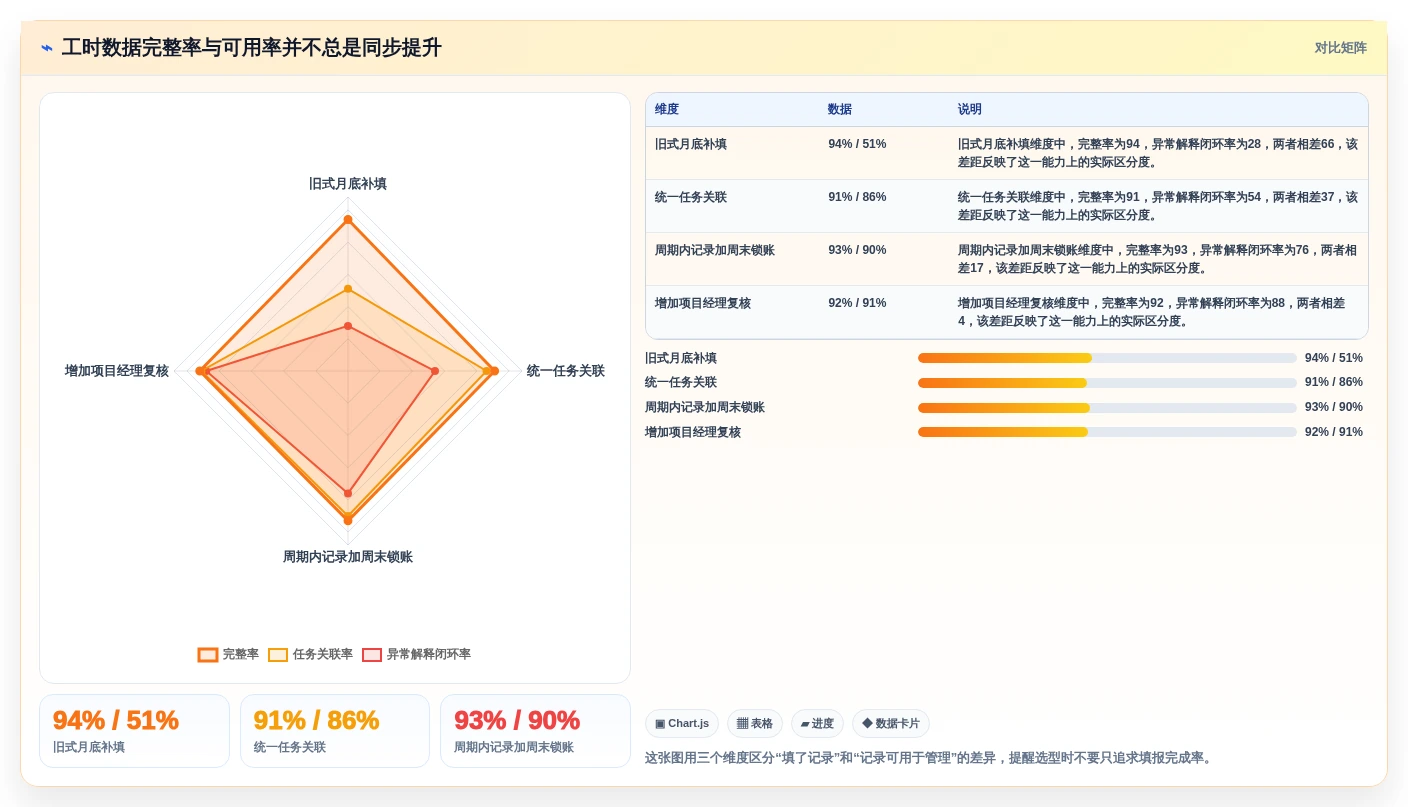Click description text for 增加项目经理复核 row
Screen dimensions: 1408x807
point(1152,312)
